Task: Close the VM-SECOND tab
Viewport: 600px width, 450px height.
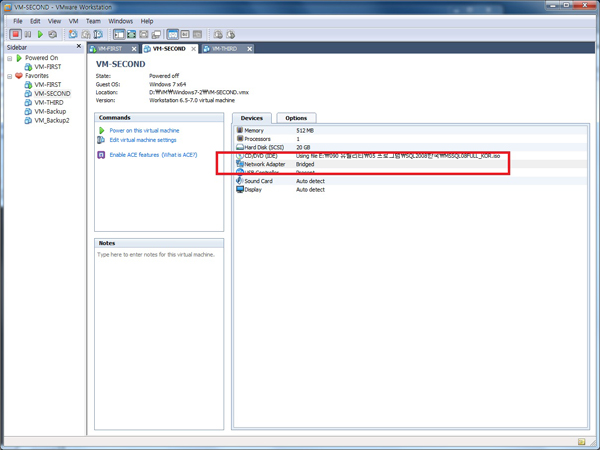Action: pyautogui.click(x=194, y=49)
